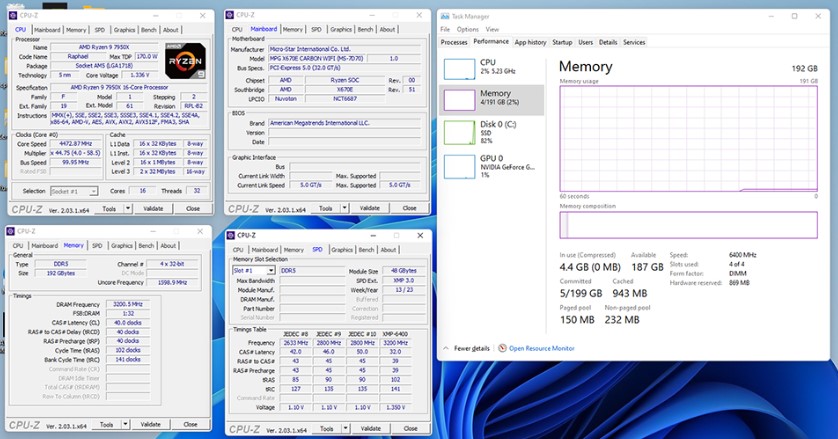Open the Socket #1 selection dropdown

point(74,190)
